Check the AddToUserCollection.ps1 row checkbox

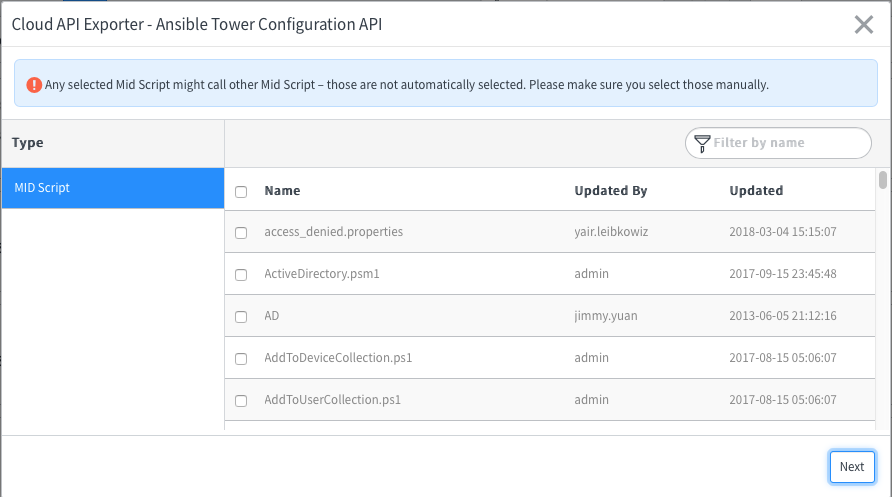tap(241, 401)
